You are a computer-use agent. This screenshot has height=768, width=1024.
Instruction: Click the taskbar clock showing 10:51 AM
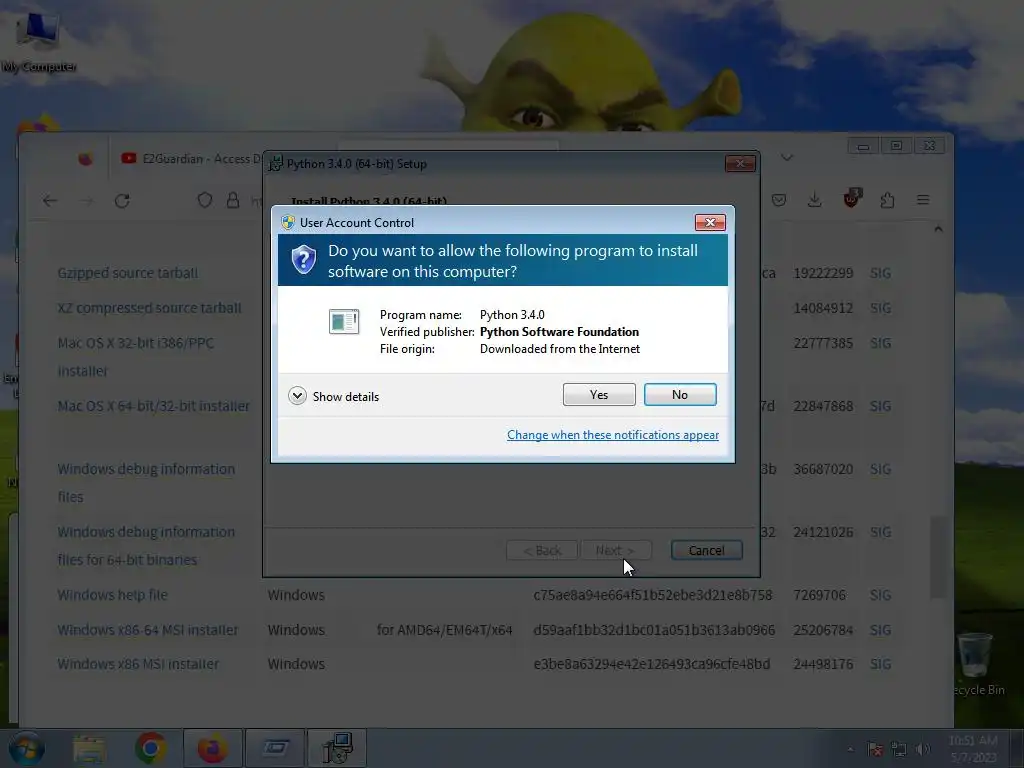pyautogui.click(x=973, y=749)
